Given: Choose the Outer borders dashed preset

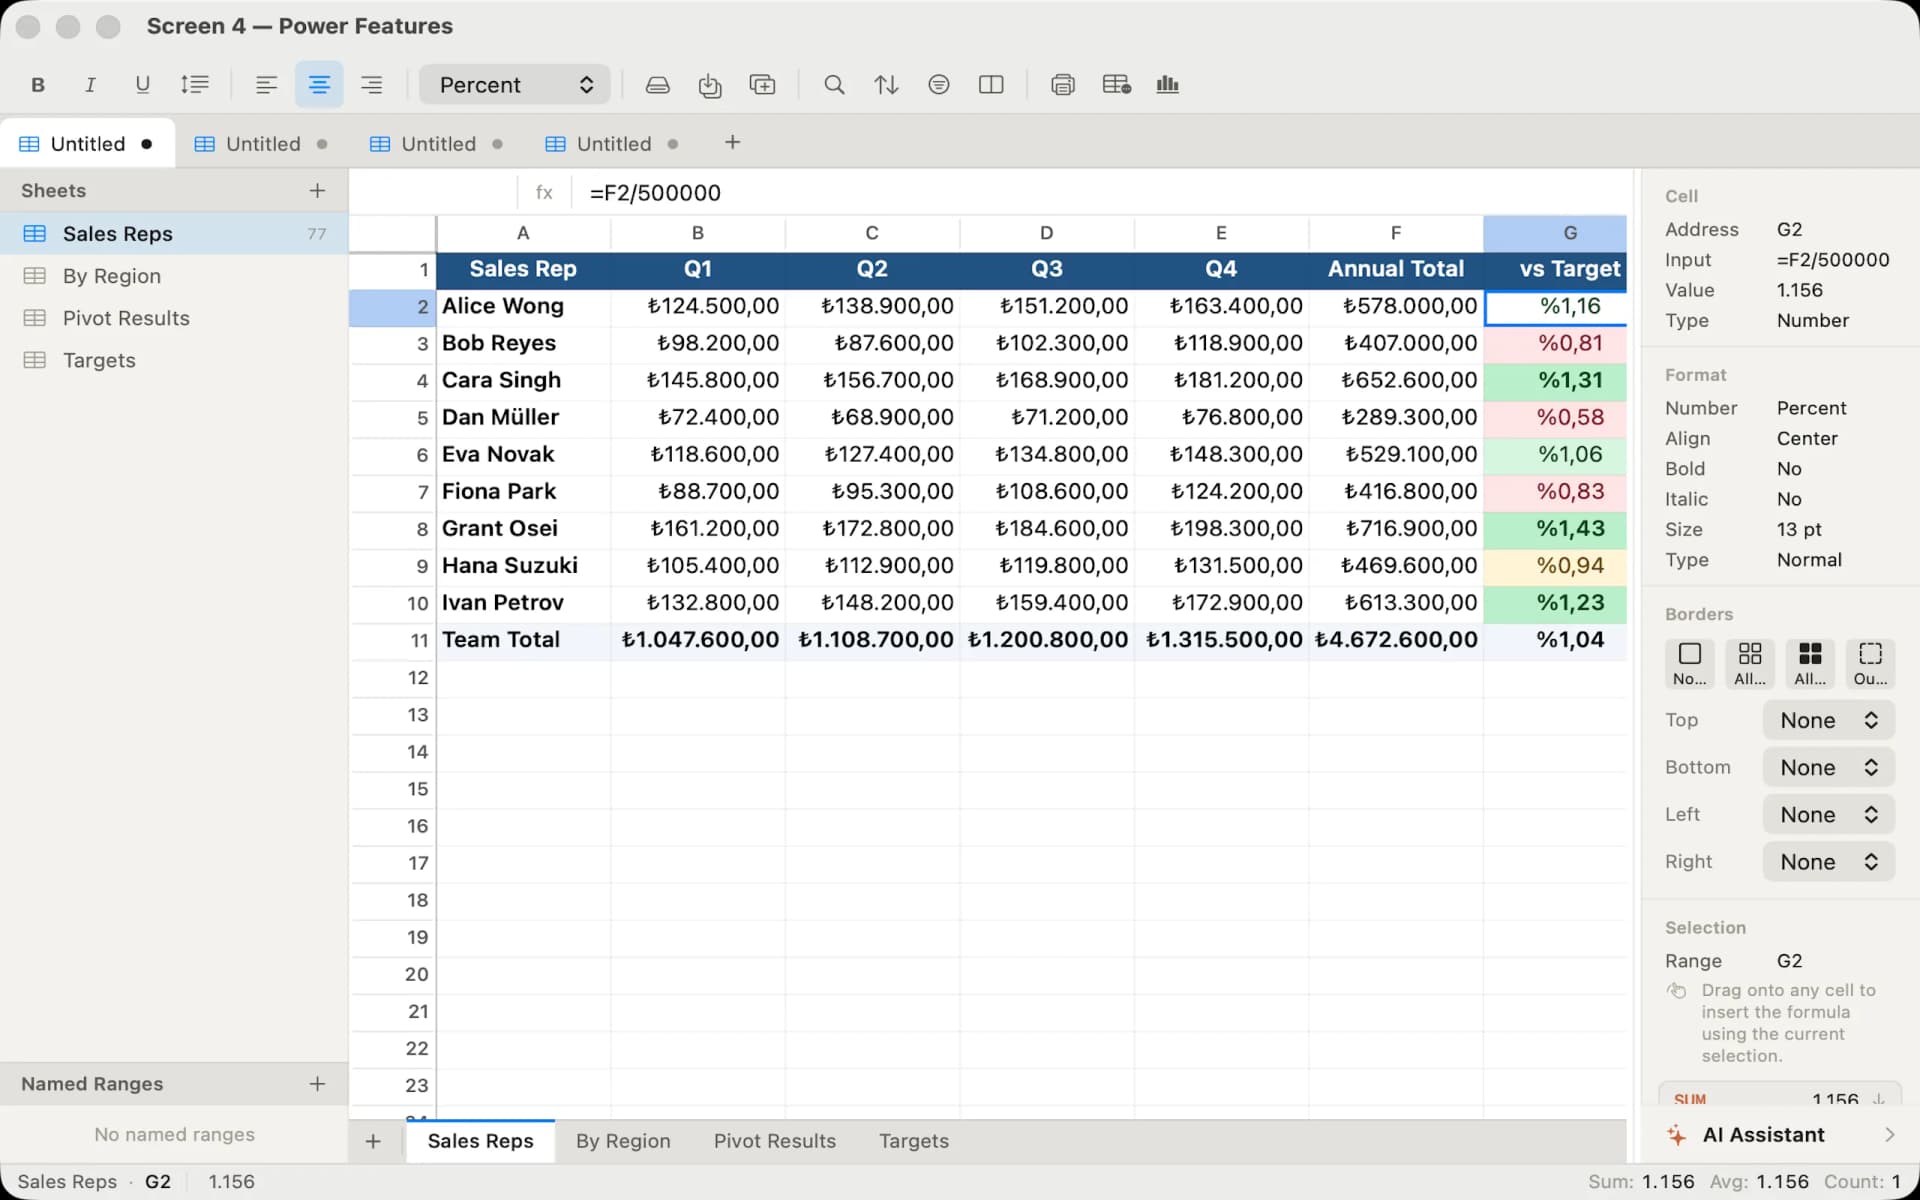Looking at the screenshot, I should click(x=1870, y=663).
